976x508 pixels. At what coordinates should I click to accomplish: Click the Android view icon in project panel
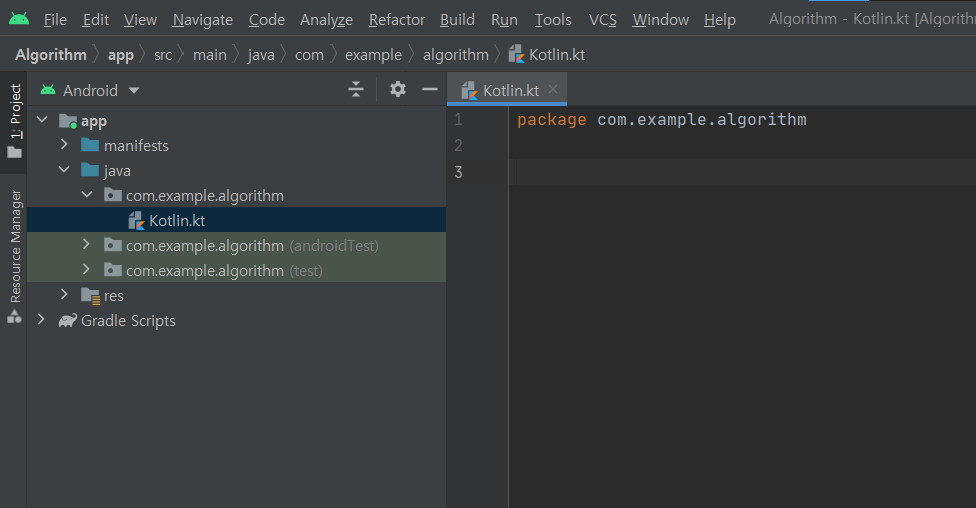48,90
